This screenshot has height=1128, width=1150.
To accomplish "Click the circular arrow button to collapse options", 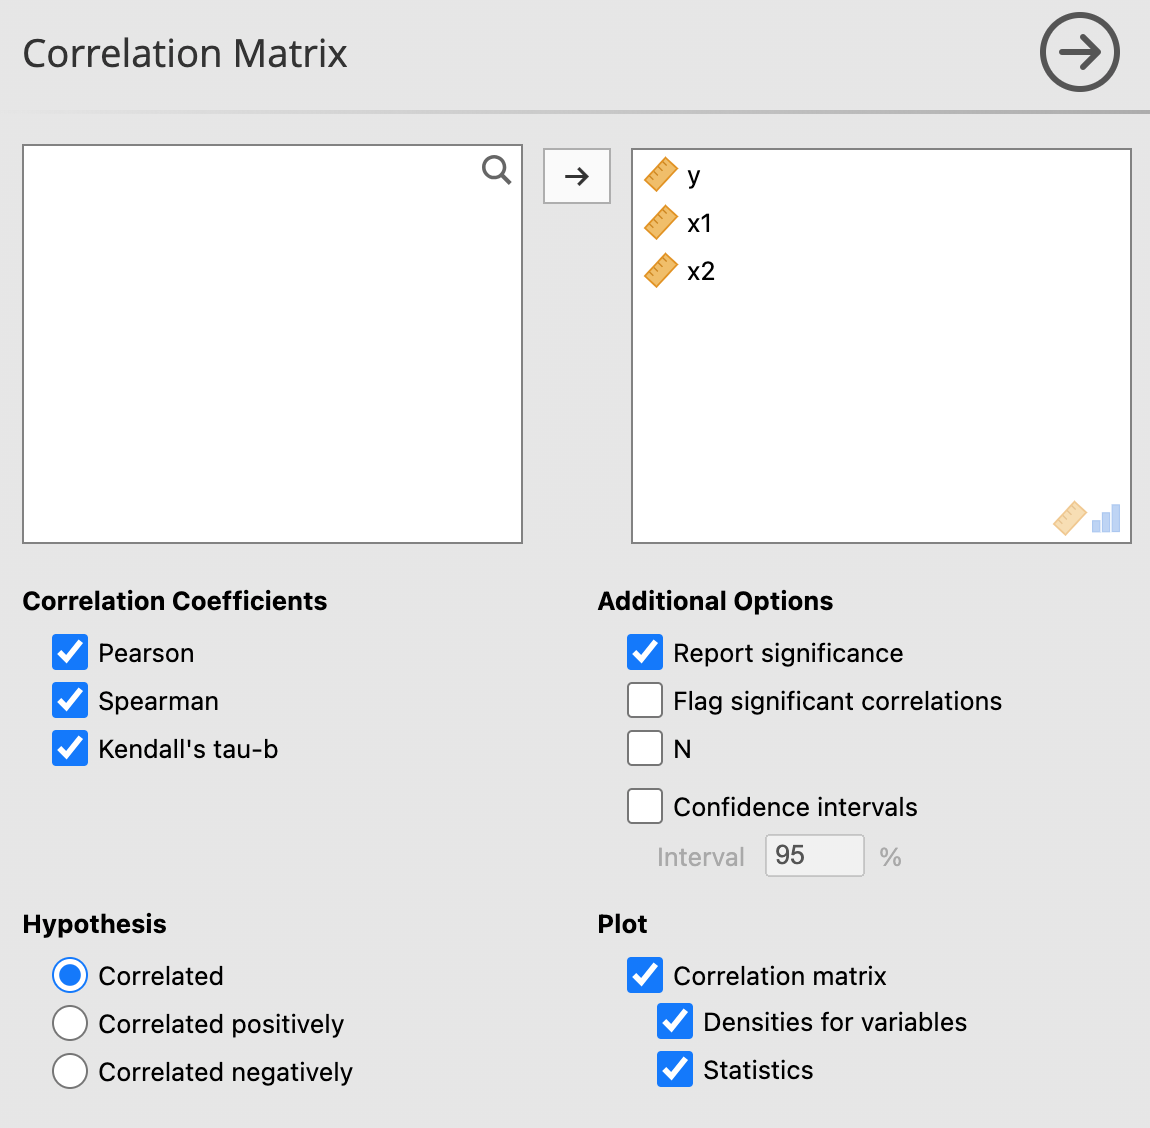I will (1079, 52).
